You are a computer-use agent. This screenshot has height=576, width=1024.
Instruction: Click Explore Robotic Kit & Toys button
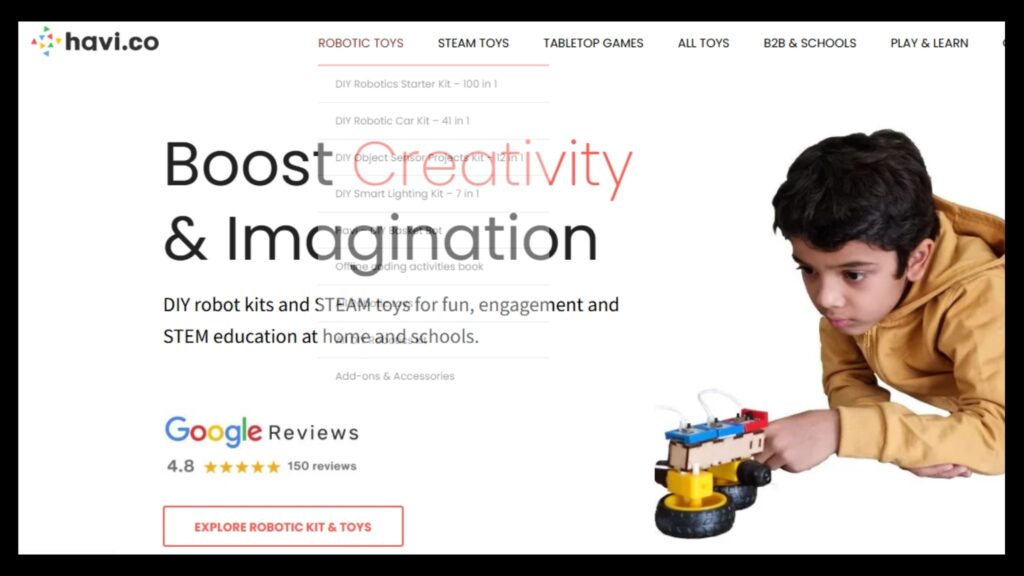(x=283, y=526)
